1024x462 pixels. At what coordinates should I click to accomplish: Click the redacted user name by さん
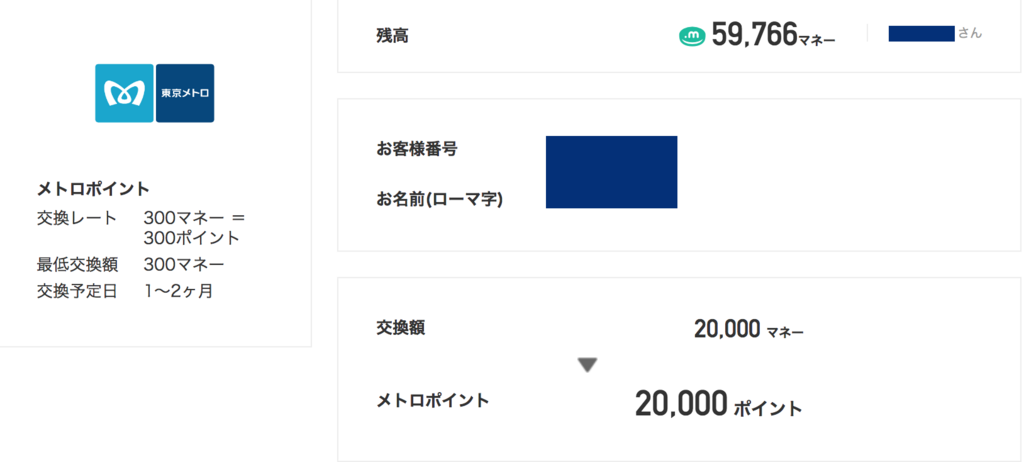click(921, 33)
